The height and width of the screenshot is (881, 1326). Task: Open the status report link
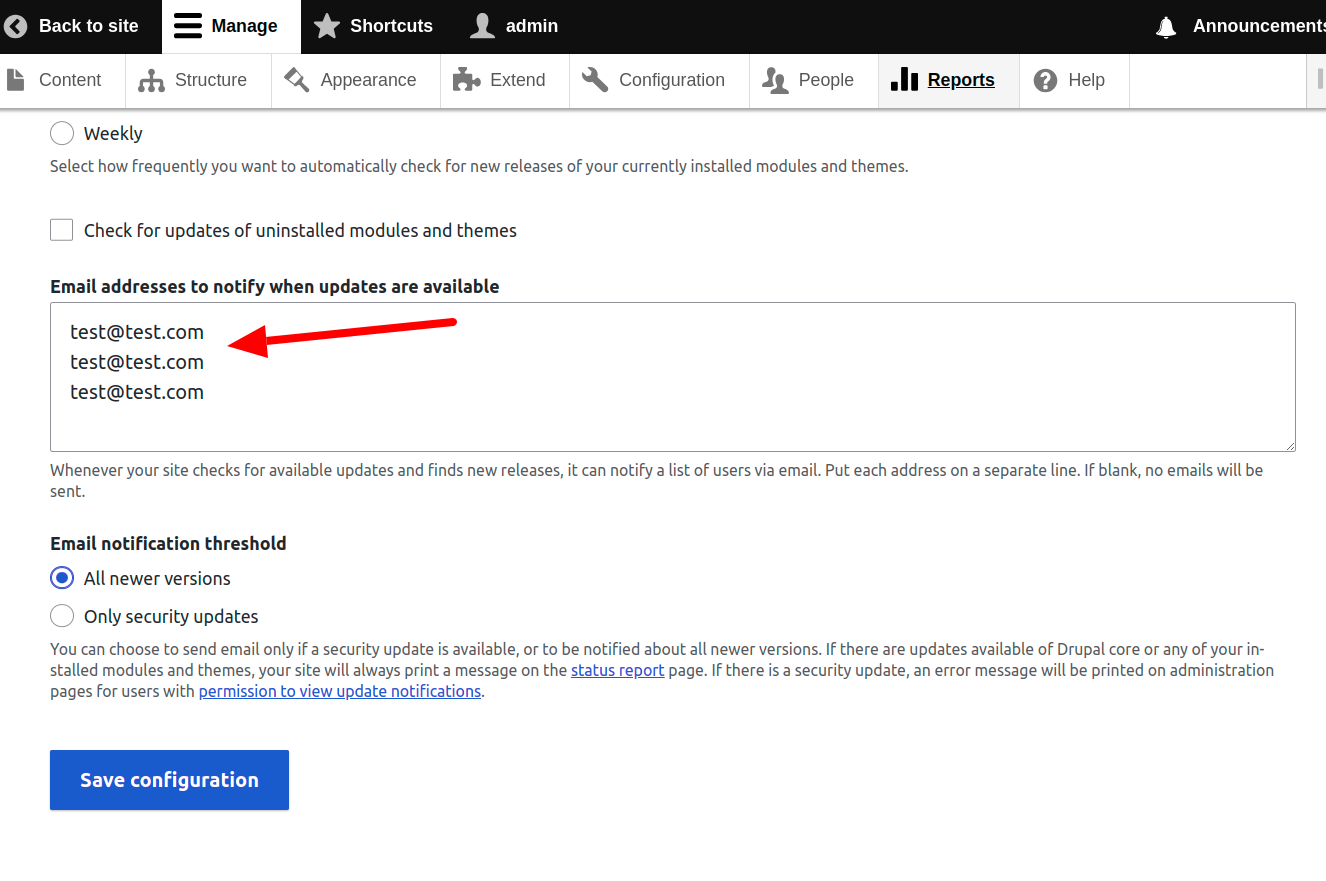tap(617, 669)
